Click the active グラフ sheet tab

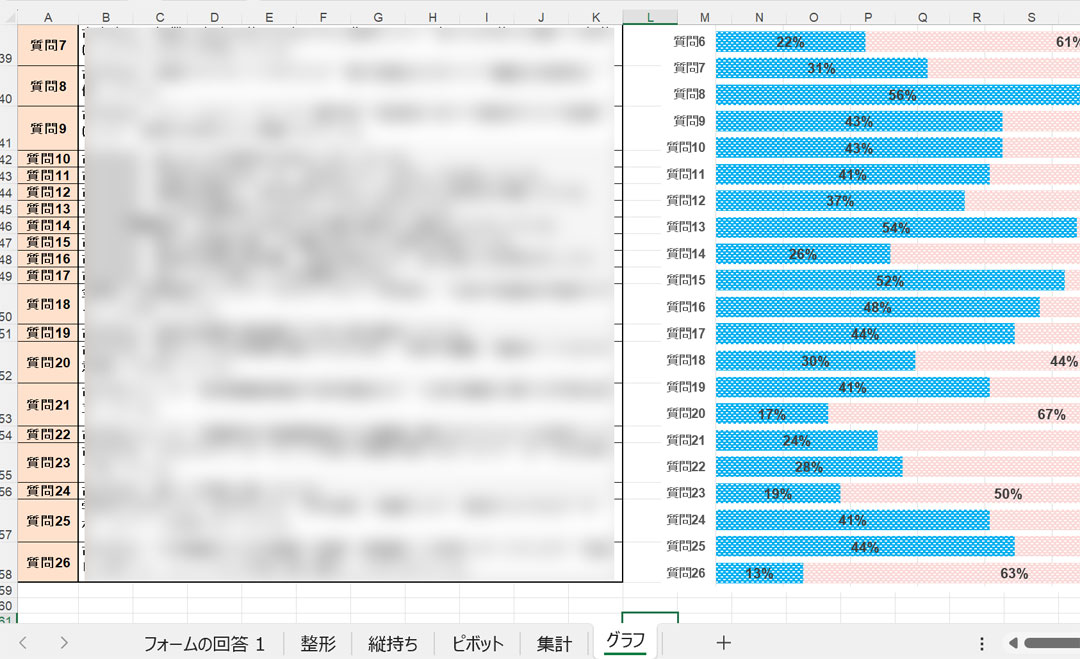[x=626, y=641]
